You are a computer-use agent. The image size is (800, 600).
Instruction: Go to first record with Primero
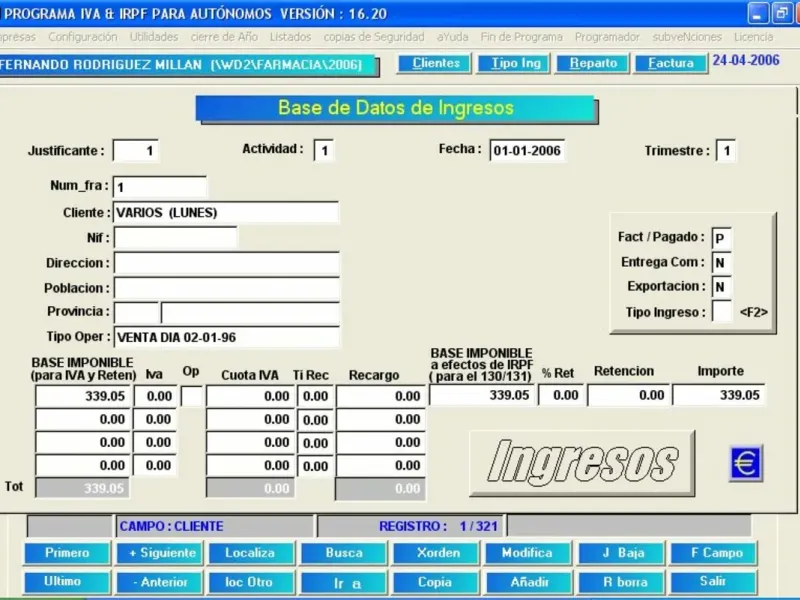(67, 553)
